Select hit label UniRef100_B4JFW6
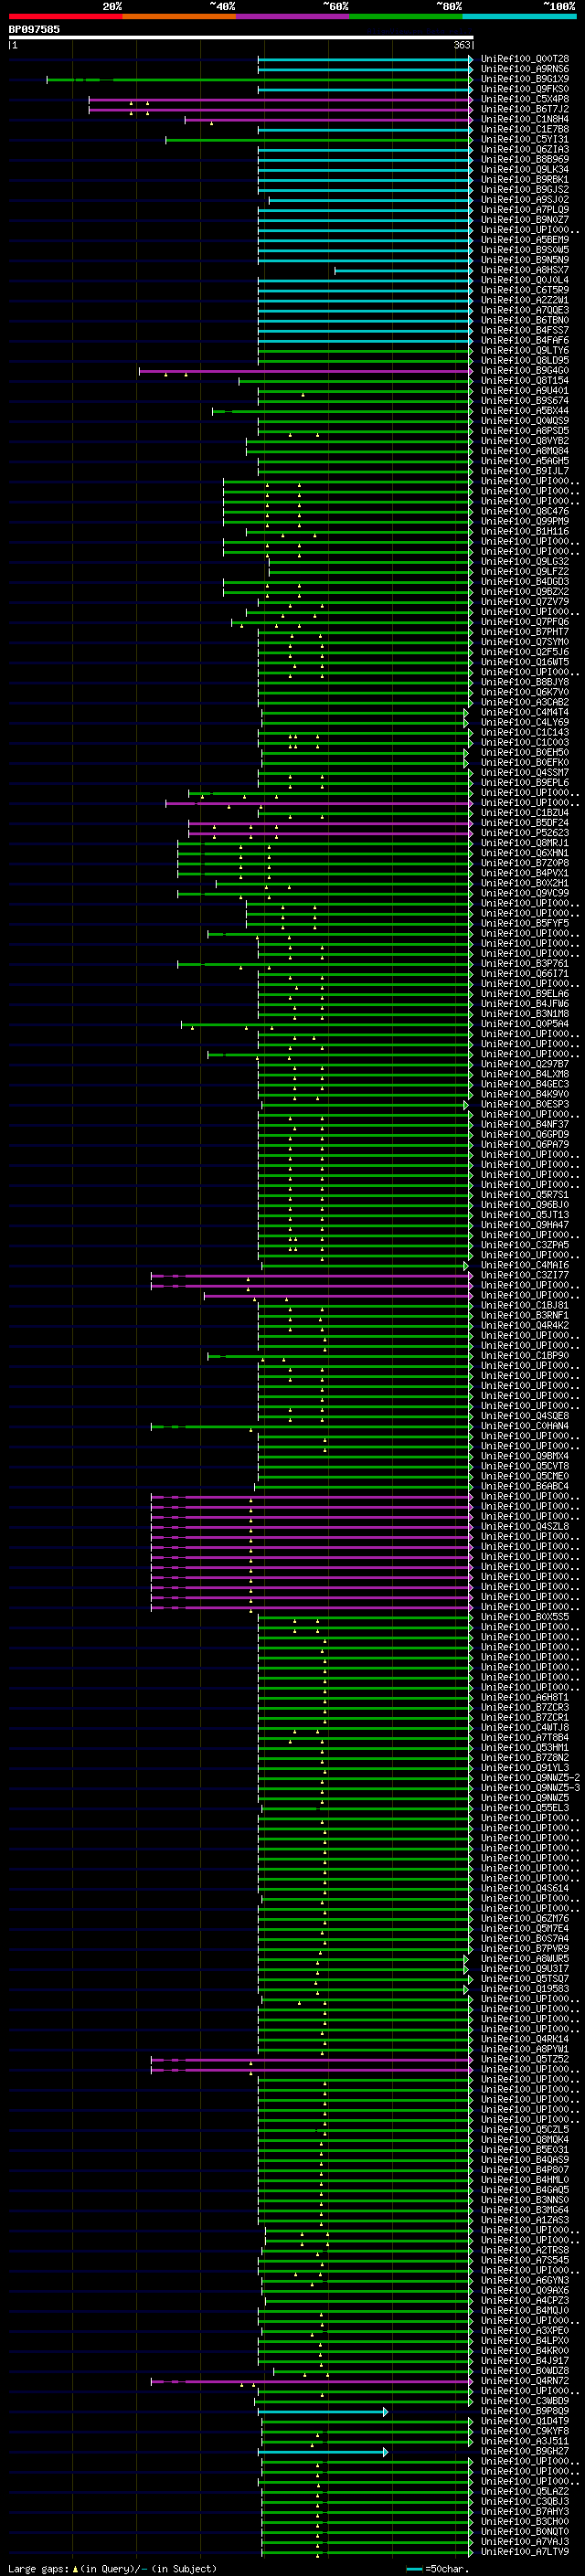This screenshot has height=2576, width=585. [x=525, y=1004]
